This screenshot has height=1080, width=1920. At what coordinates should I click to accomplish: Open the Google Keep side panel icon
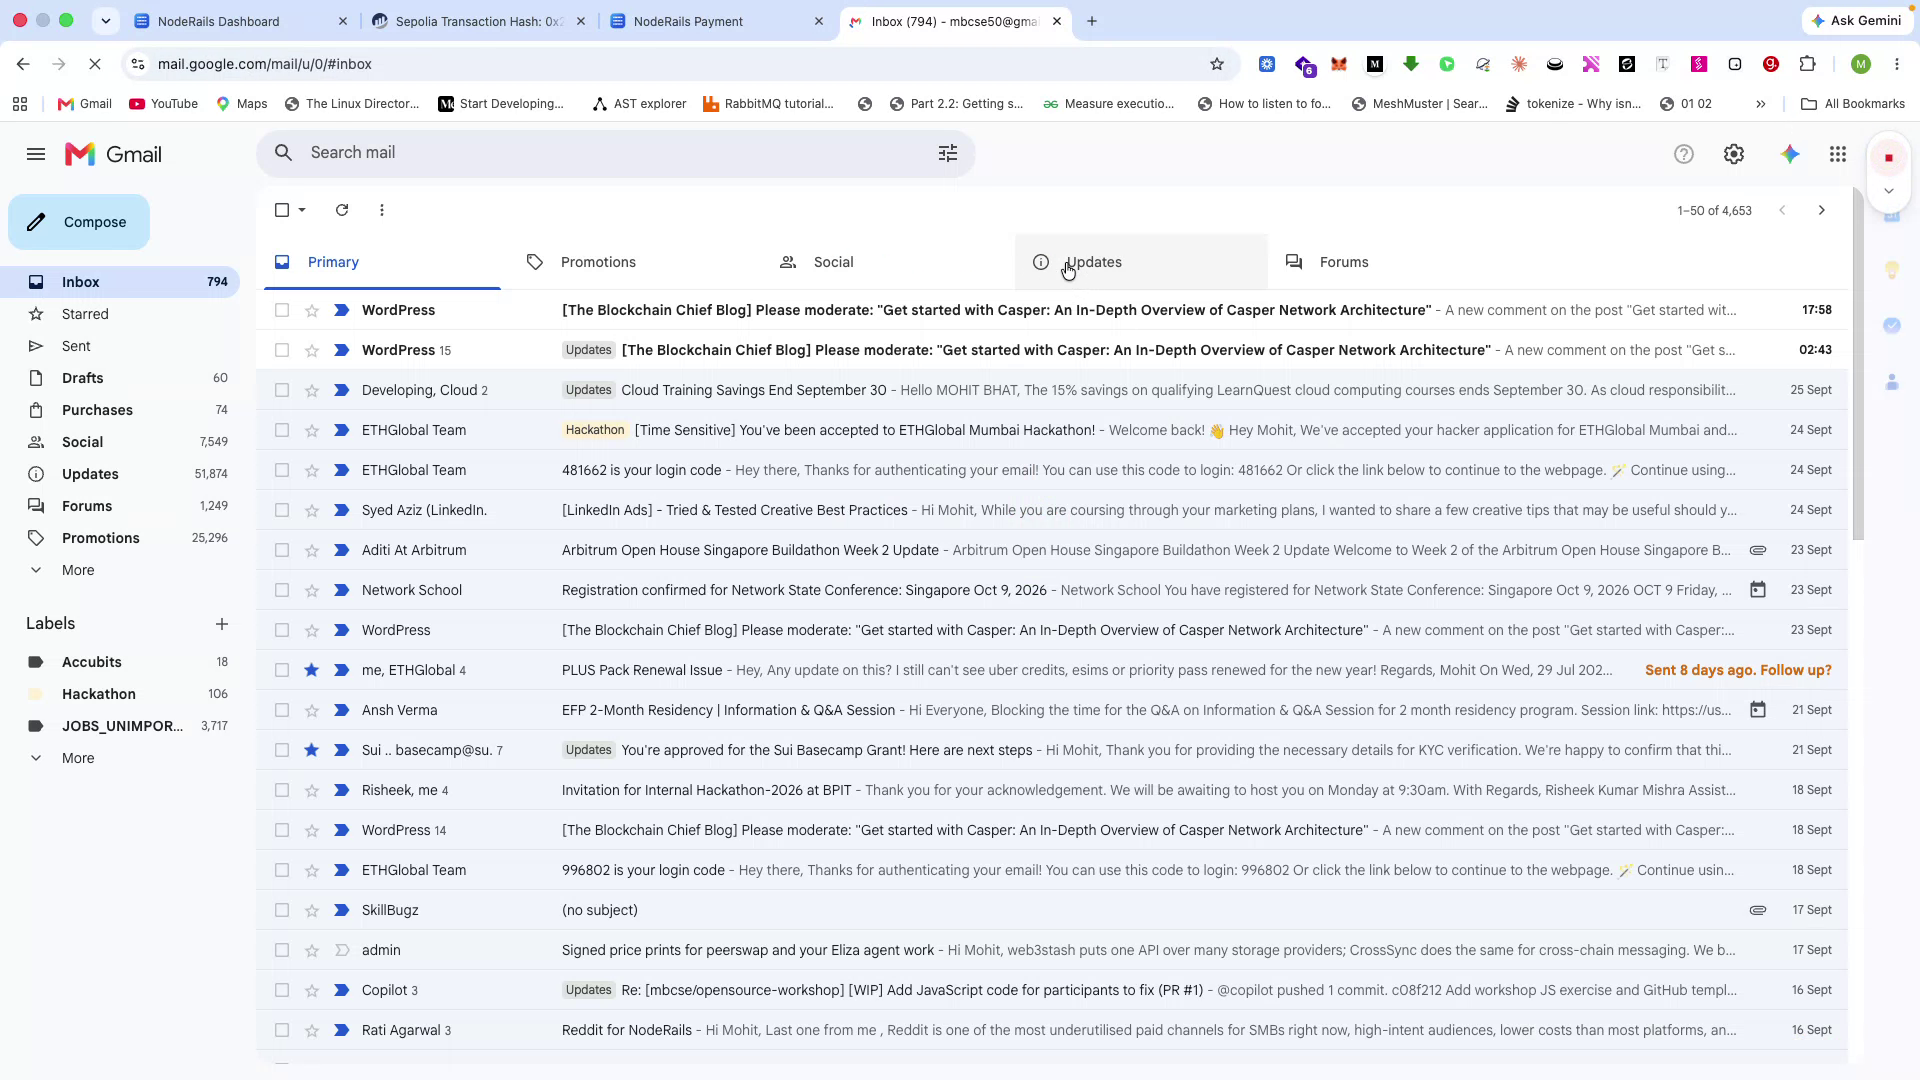(1892, 270)
